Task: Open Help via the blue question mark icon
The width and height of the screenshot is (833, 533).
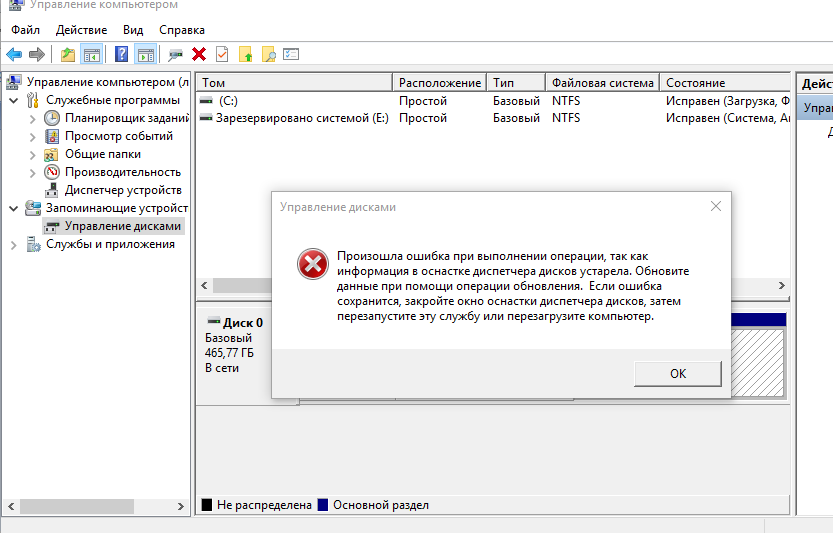Action: [x=122, y=54]
